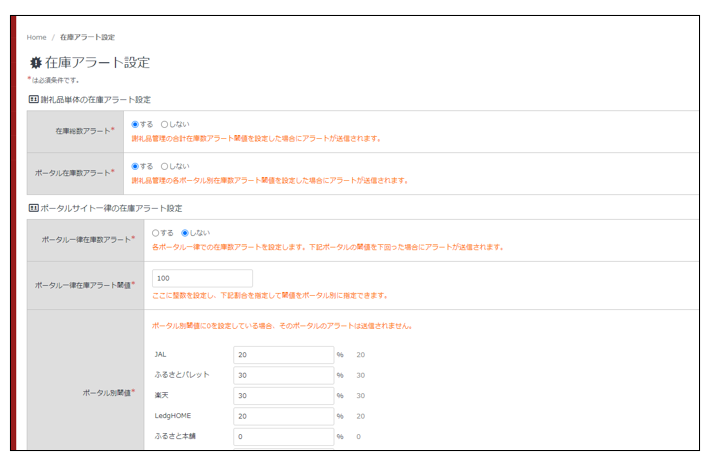Screen dimensions: 716x462
Task: Focus the ふるさと本舗 threshold input
Action: (283, 437)
